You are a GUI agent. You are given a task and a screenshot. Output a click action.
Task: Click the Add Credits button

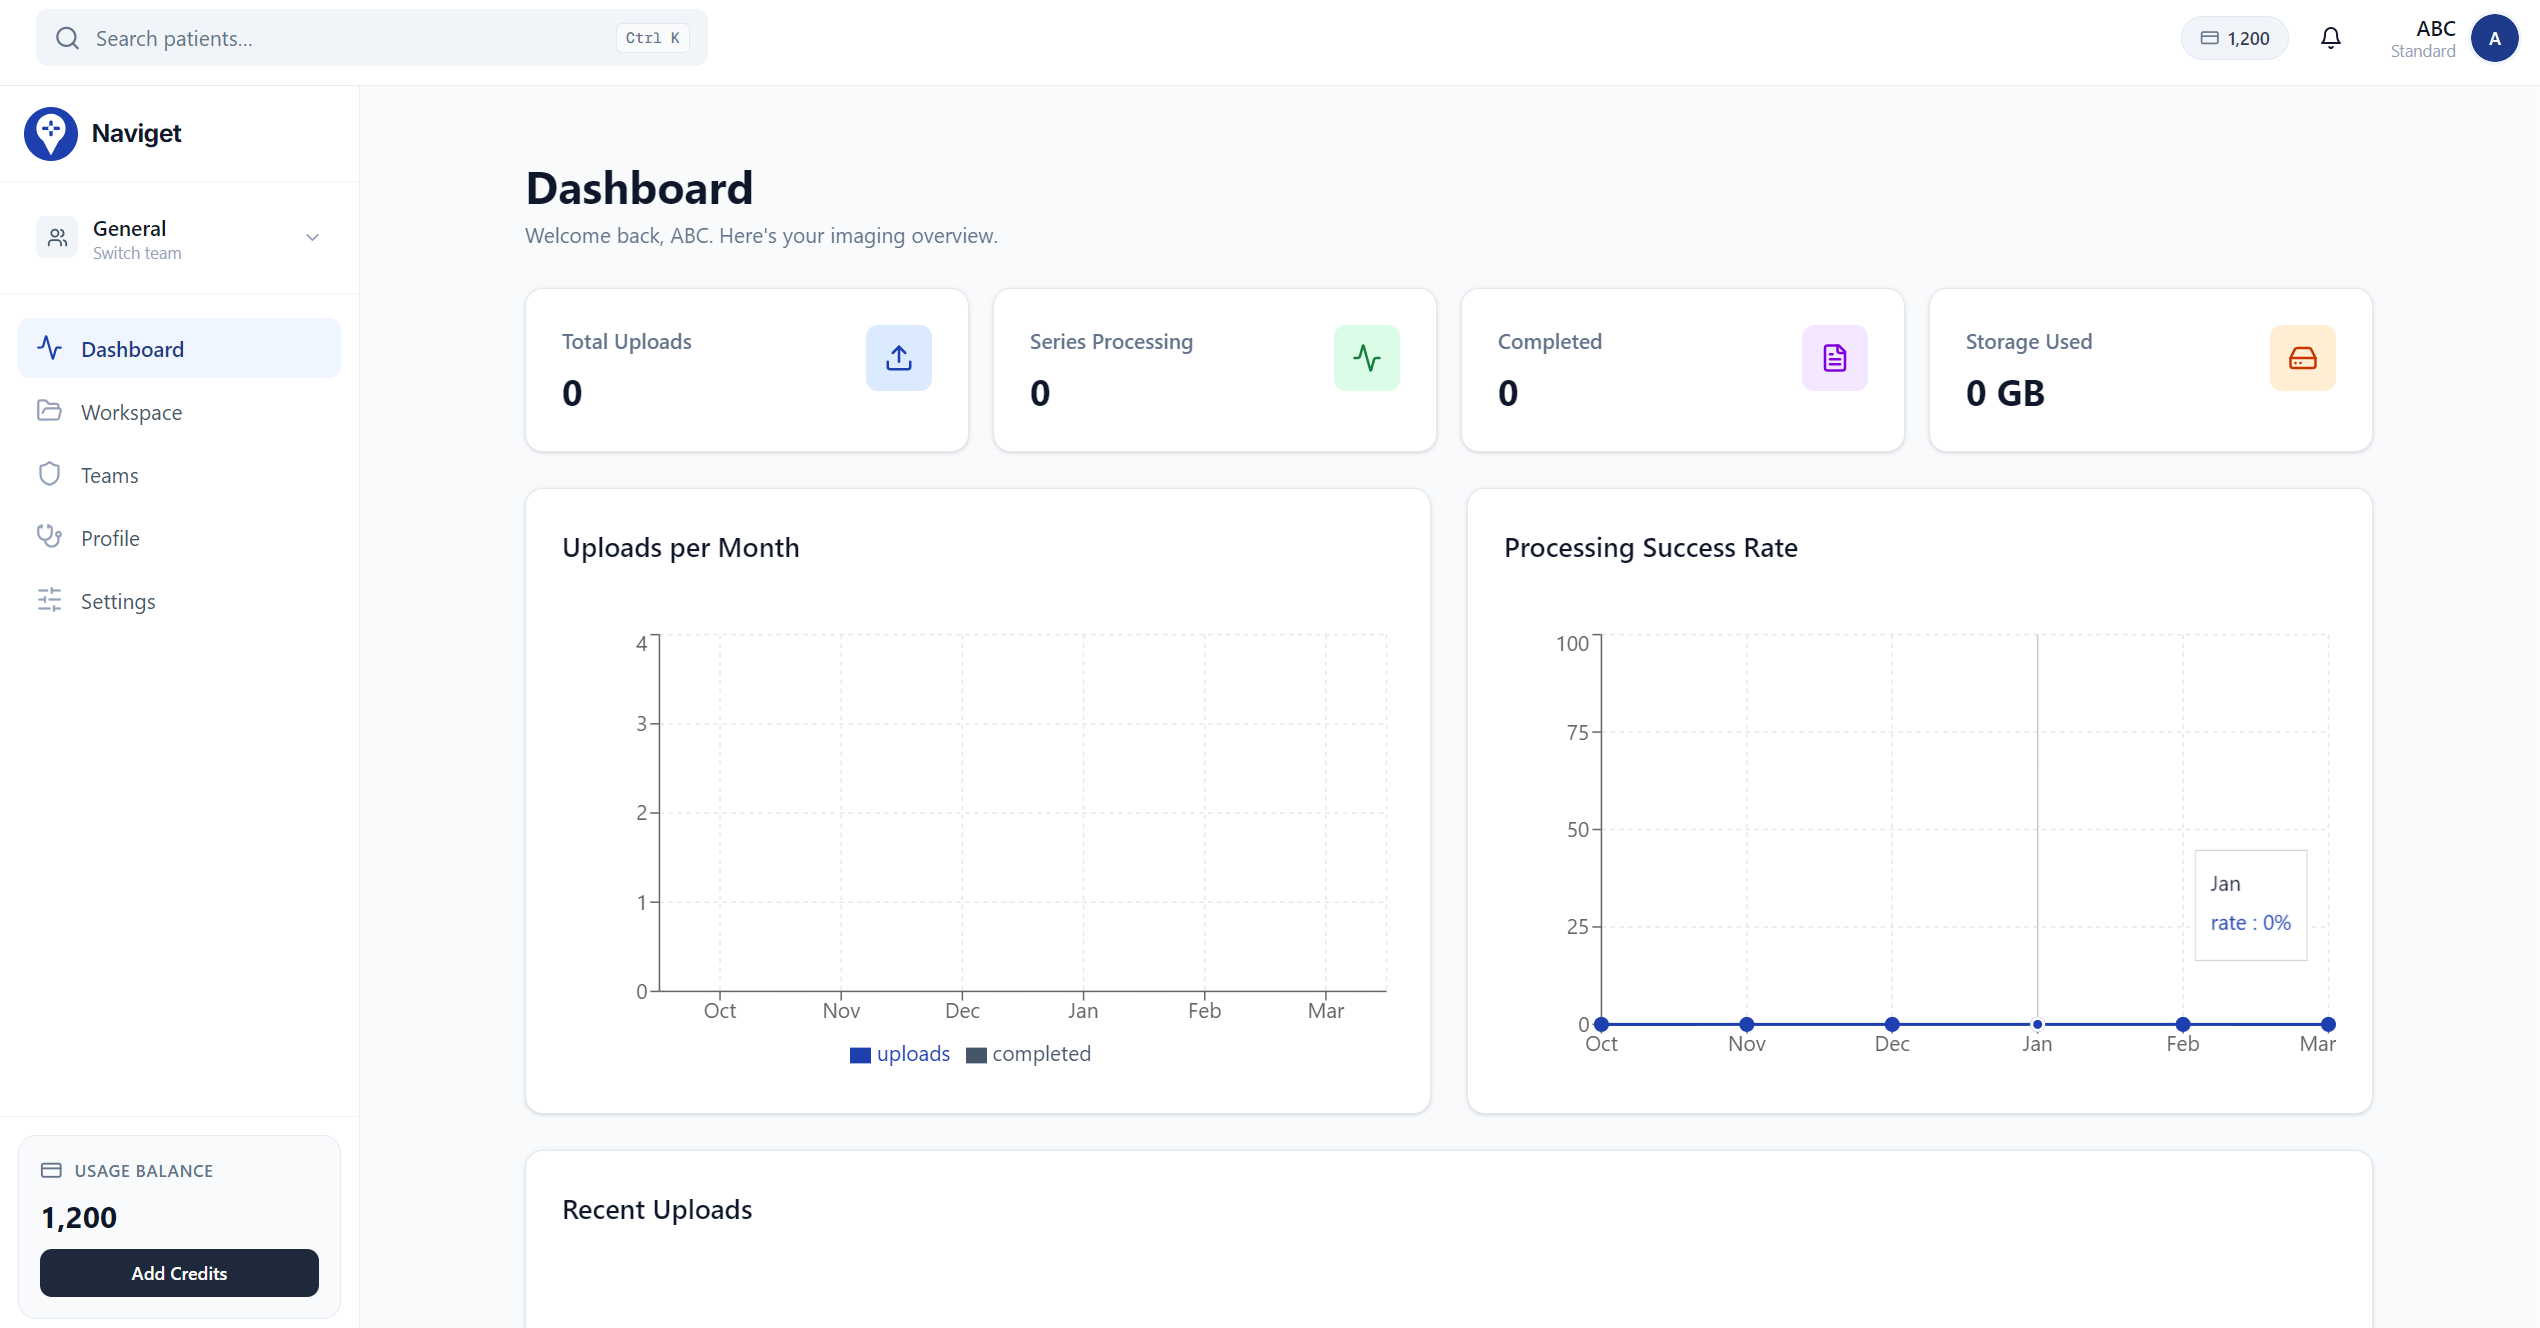(x=179, y=1273)
